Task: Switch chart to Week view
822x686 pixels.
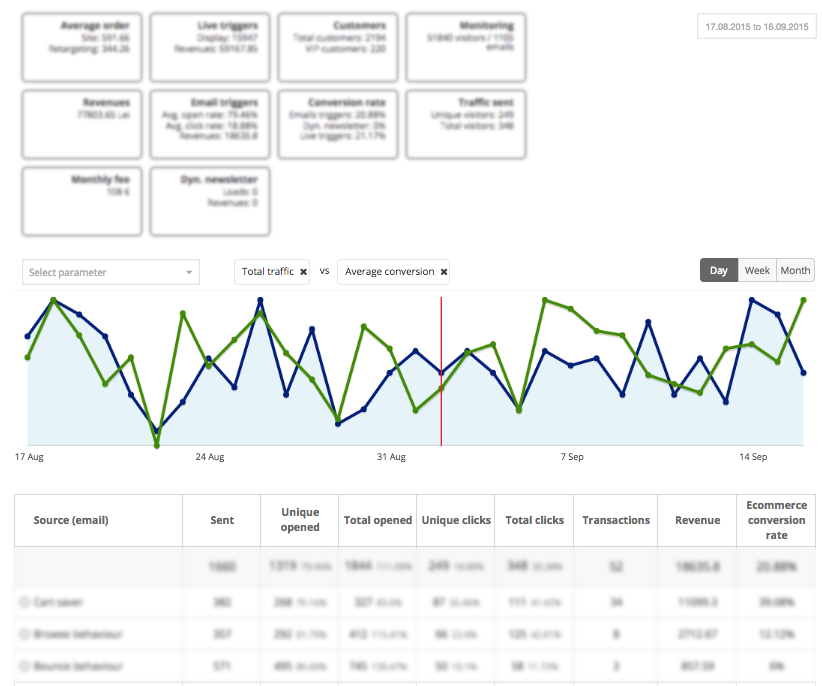Action: [x=757, y=270]
